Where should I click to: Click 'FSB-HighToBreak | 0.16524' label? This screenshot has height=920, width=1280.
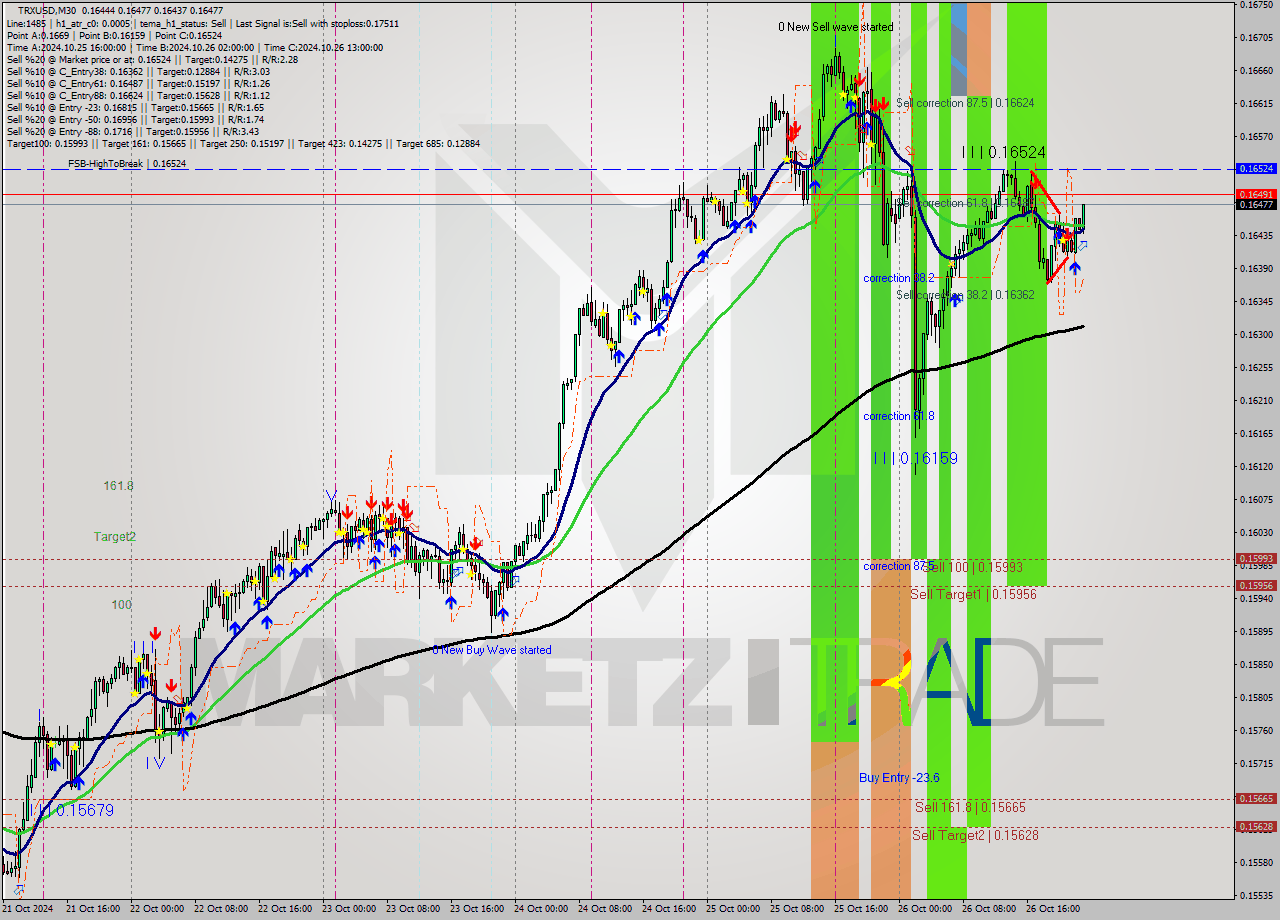coord(127,163)
